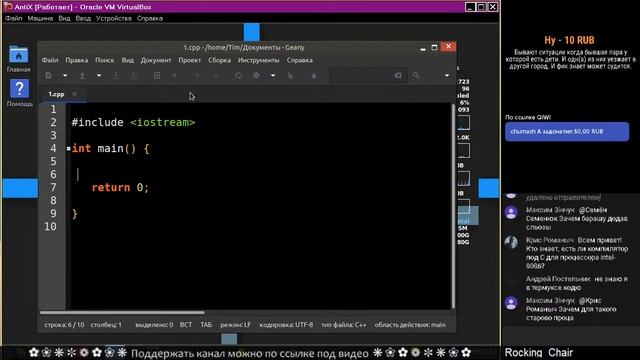Click the editor's horizontal scrollbar
Screen dimensions: 640x360
pyautogui.click(x=122, y=313)
